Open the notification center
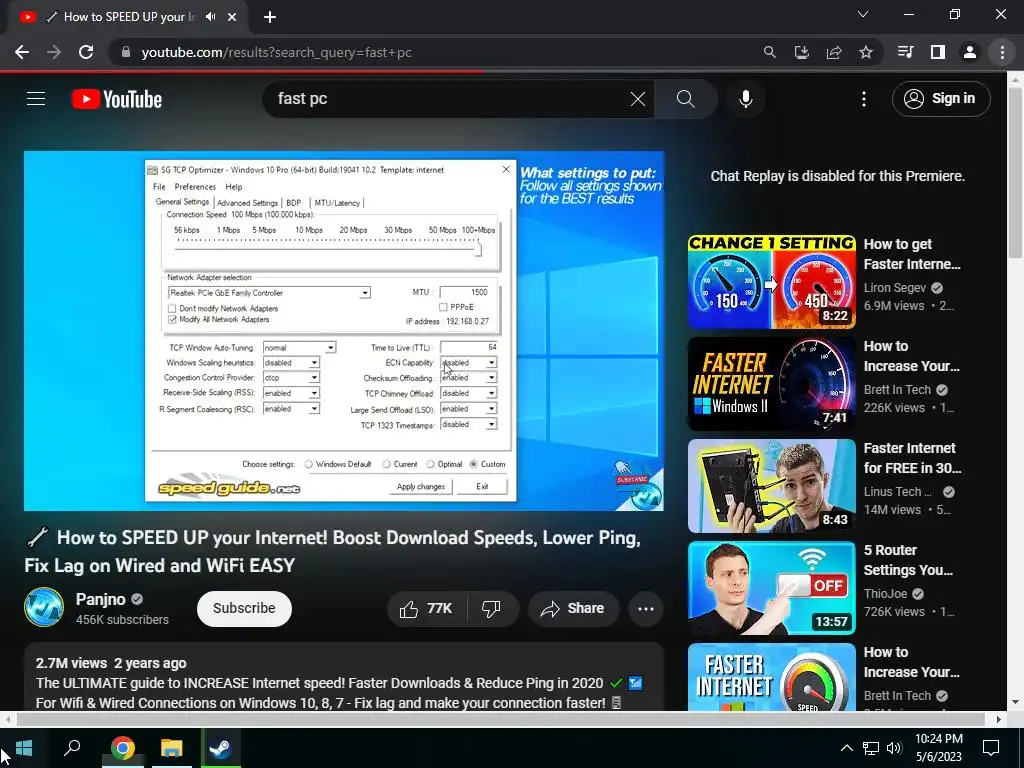The image size is (1024, 768). pyautogui.click(x=991, y=748)
